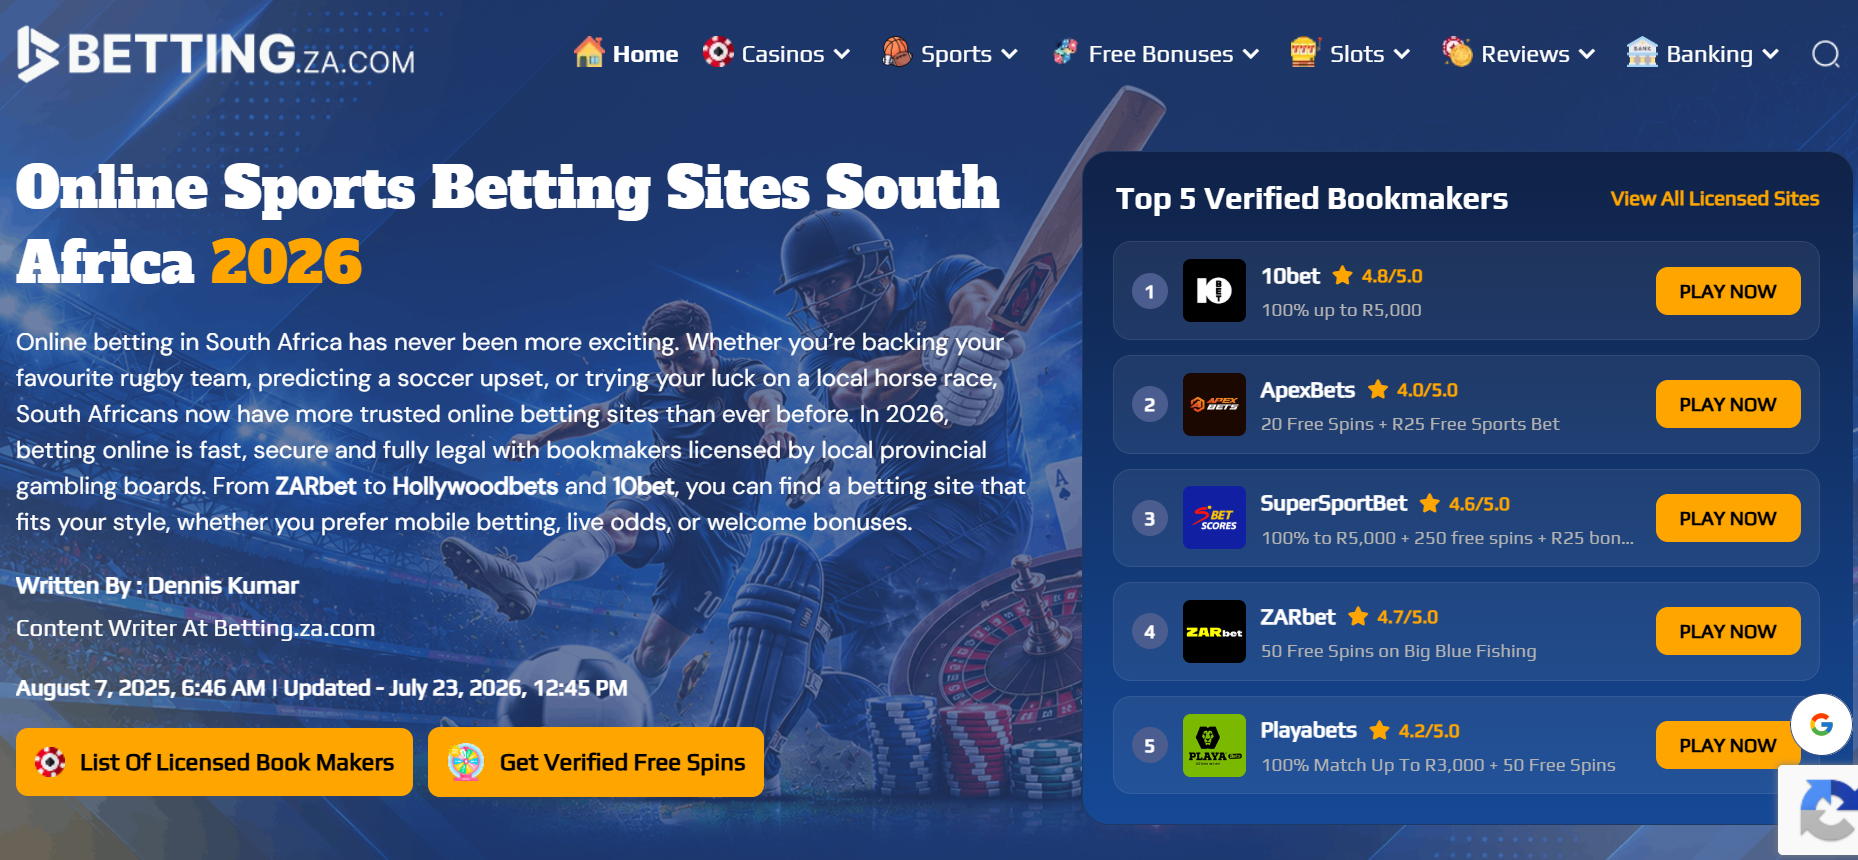Click the Betting.za.com logo
This screenshot has height=860, width=1858.
click(216, 54)
